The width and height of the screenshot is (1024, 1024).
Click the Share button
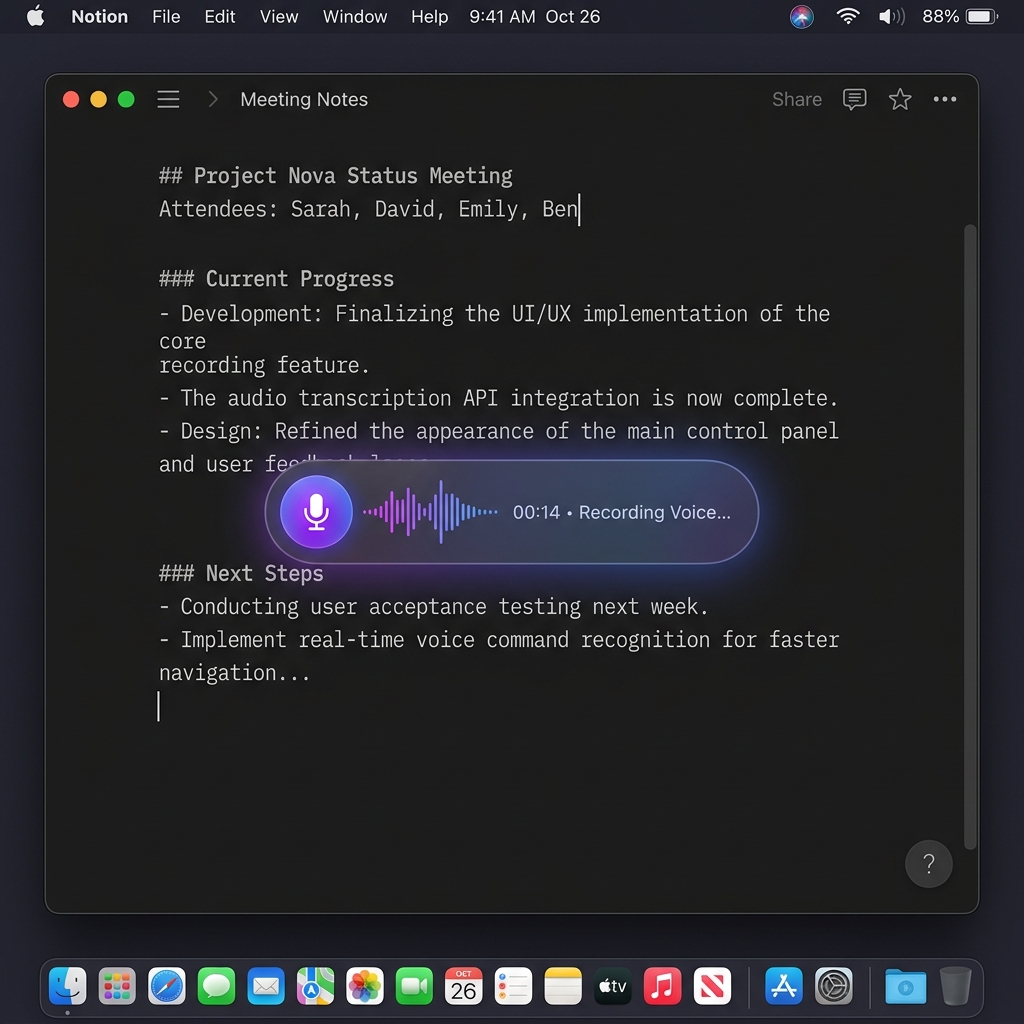tap(796, 99)
